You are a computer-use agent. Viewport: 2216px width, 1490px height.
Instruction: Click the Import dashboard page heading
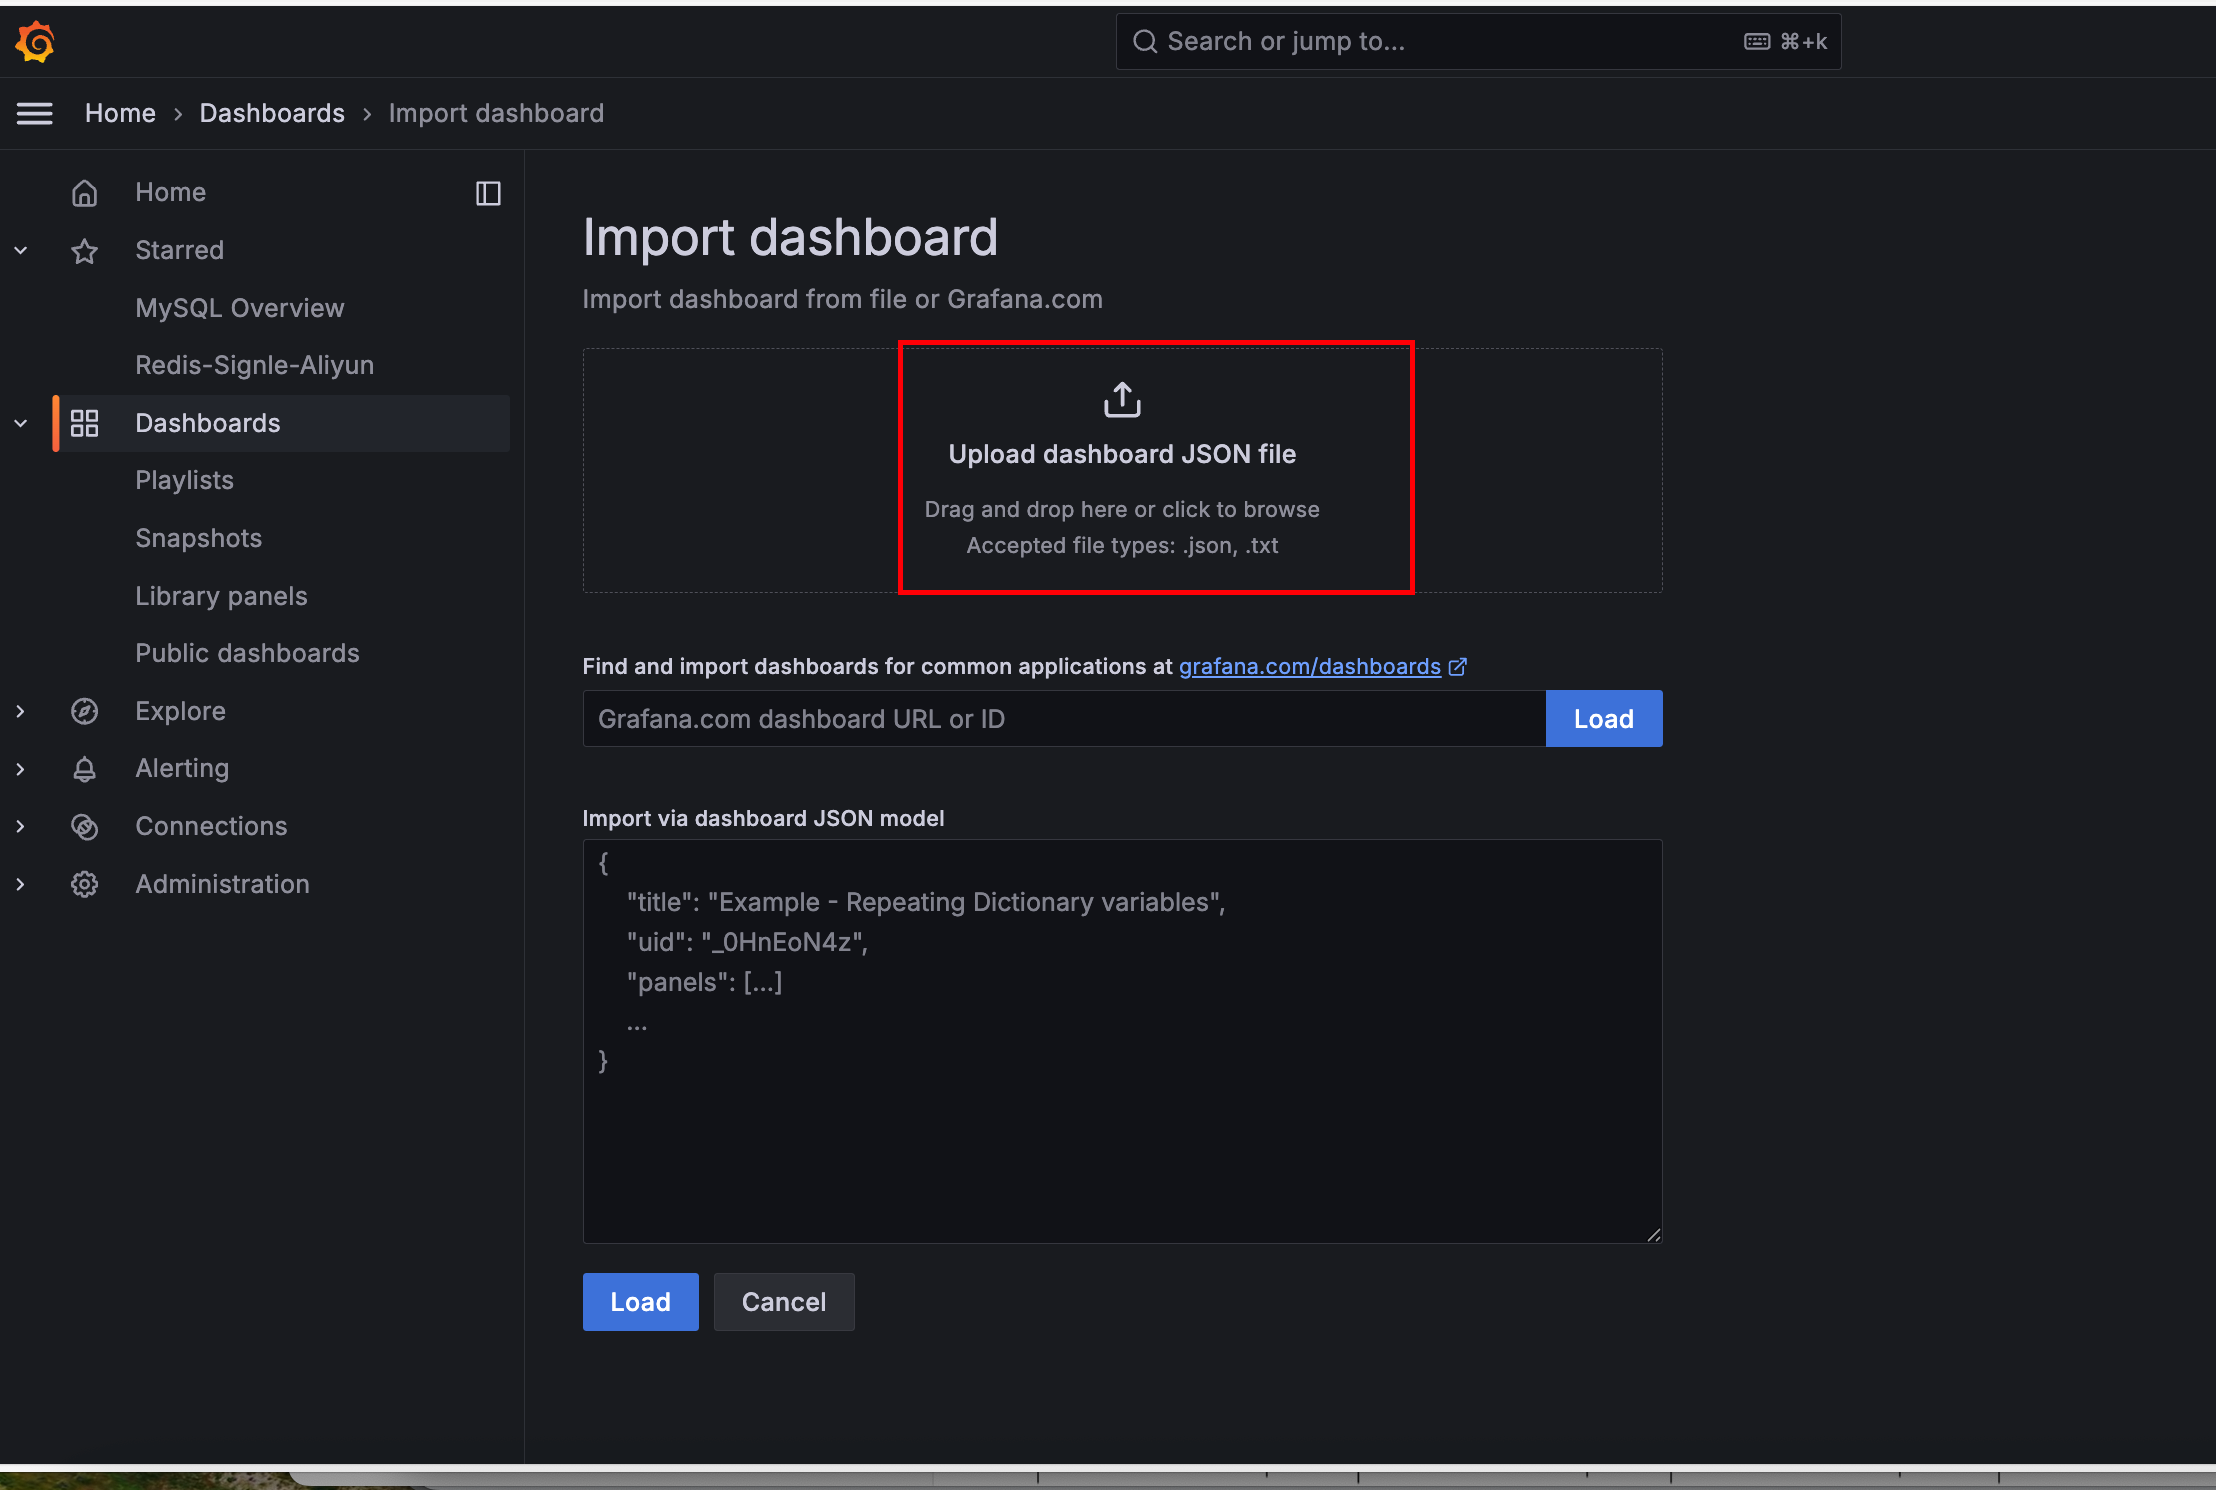[790, 238]
